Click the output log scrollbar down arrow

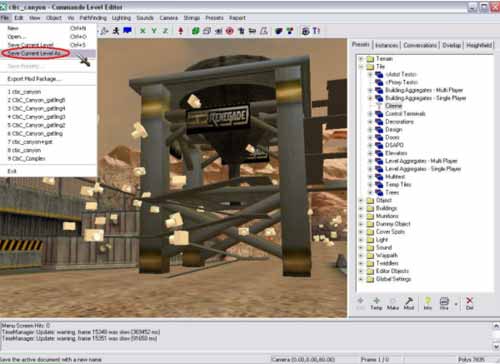coord(496,347)
